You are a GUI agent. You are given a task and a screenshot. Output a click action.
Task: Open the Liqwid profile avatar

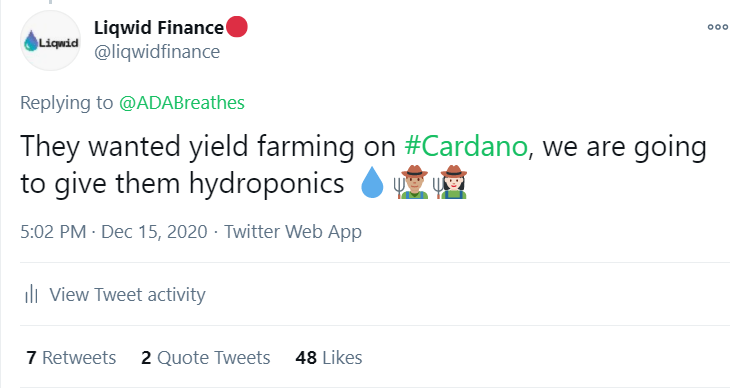50,41
